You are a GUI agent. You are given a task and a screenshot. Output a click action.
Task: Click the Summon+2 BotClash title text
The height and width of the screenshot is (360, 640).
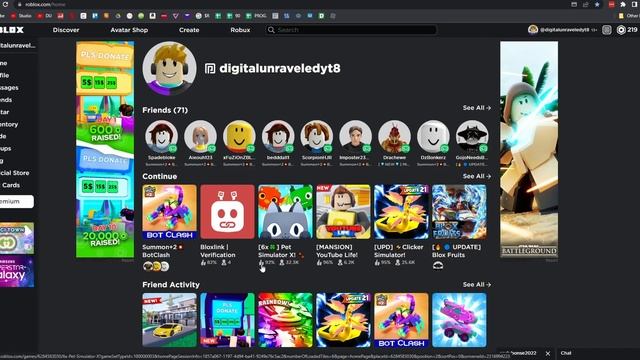[x=162, y=251]
